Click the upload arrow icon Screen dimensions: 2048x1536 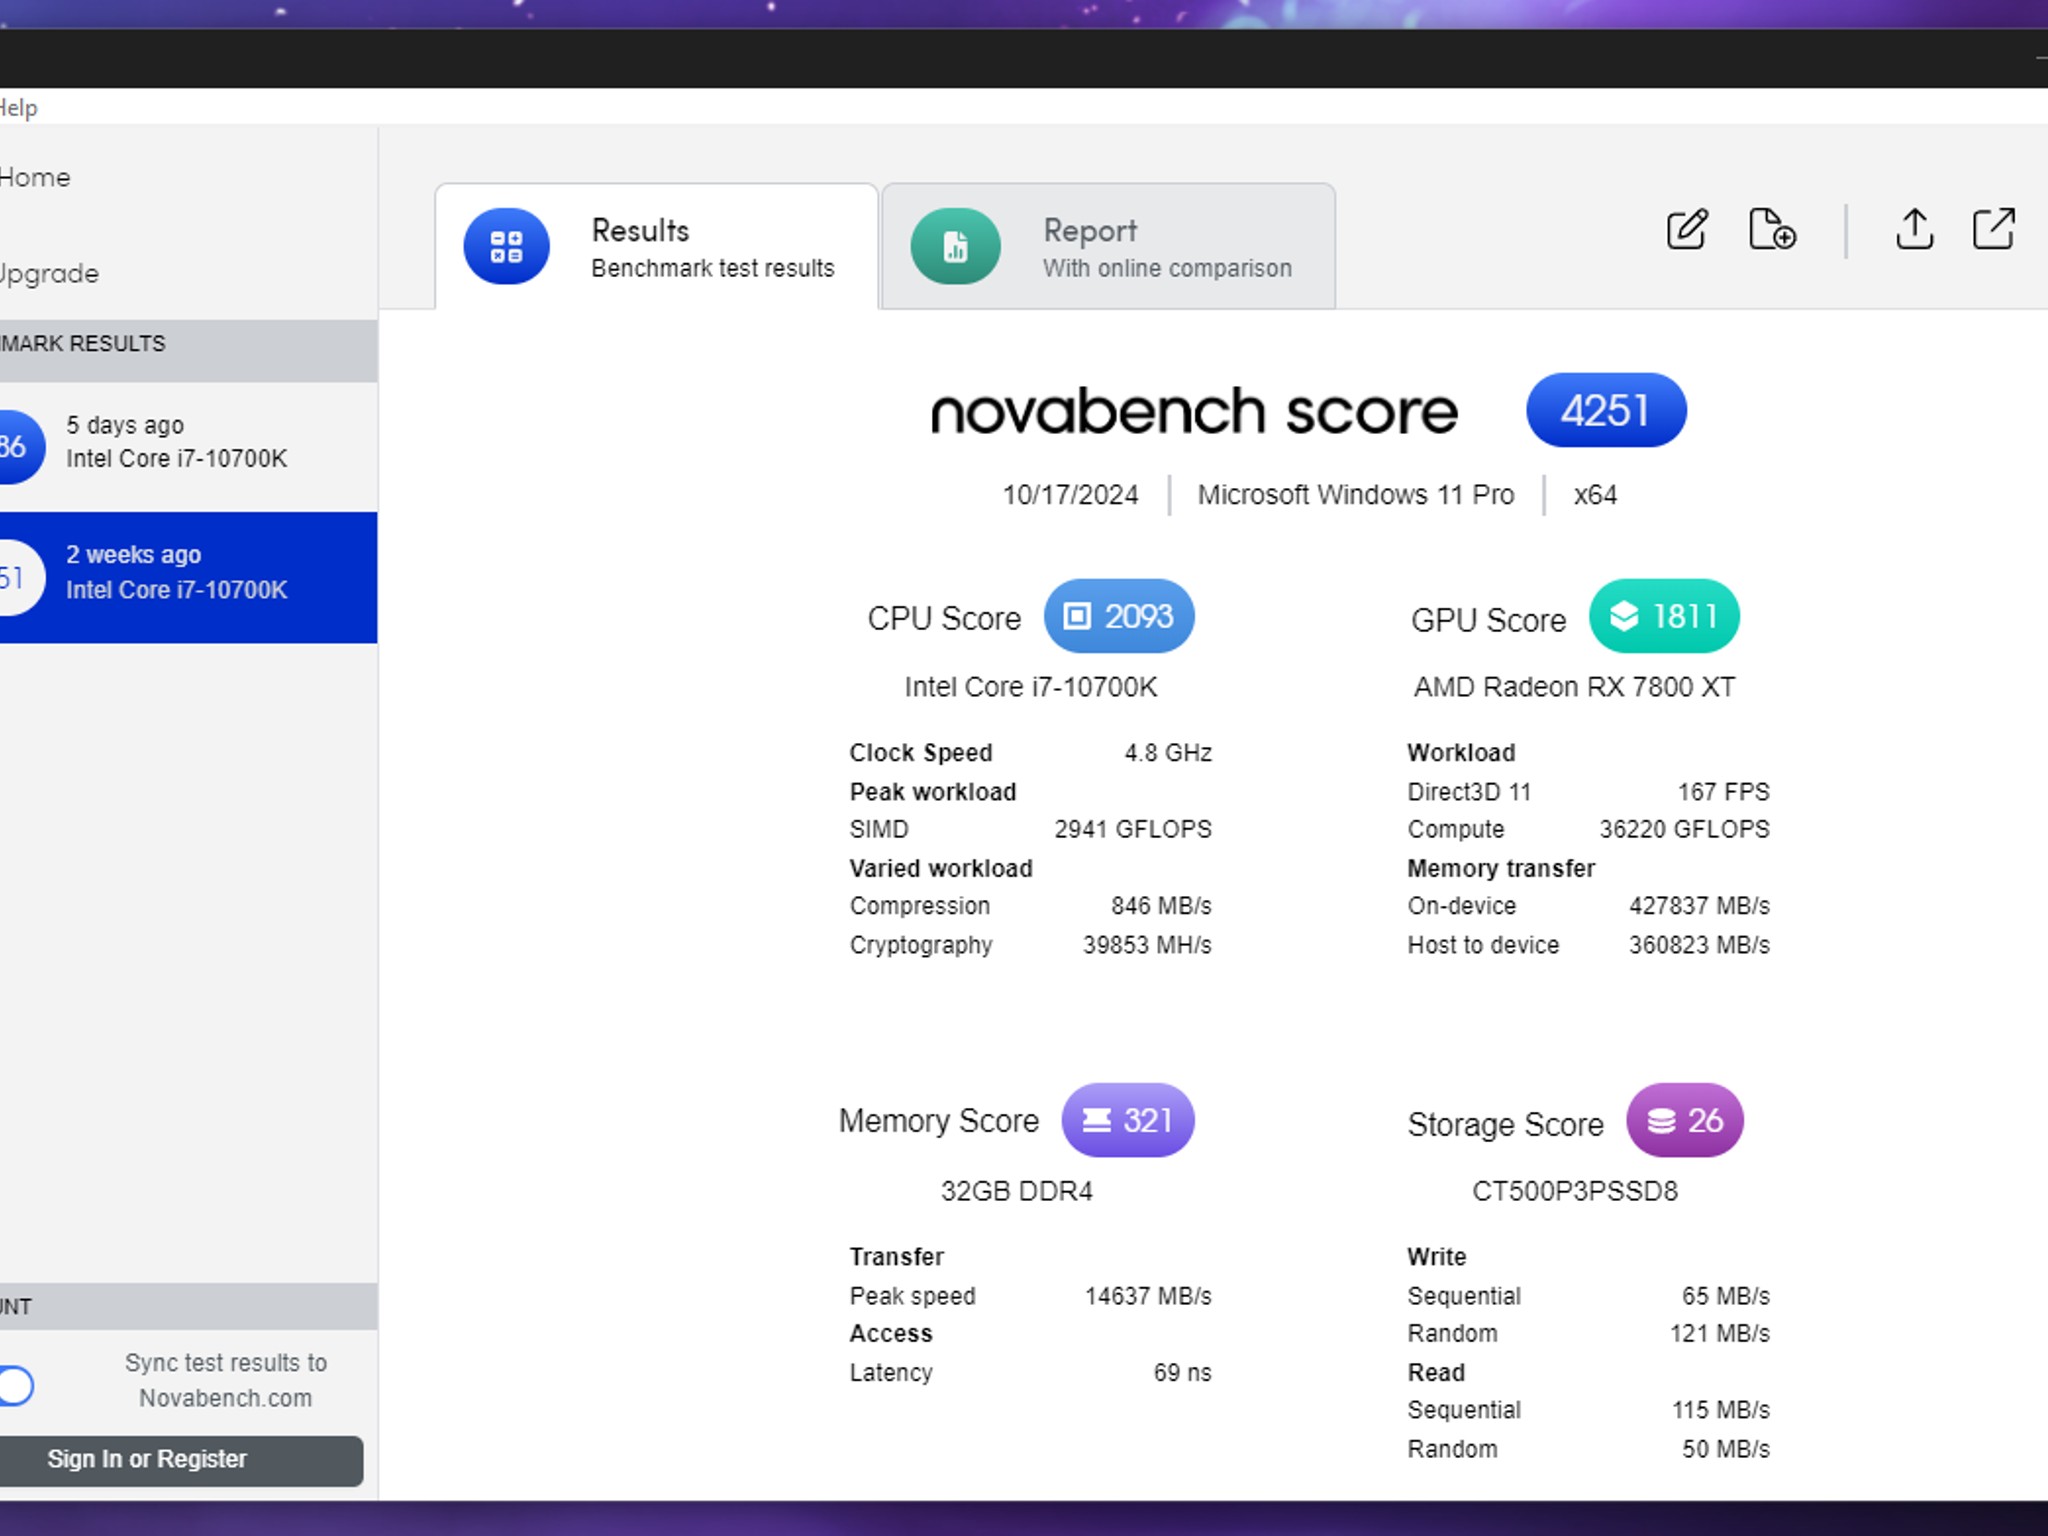click(x=1914, y=229)
